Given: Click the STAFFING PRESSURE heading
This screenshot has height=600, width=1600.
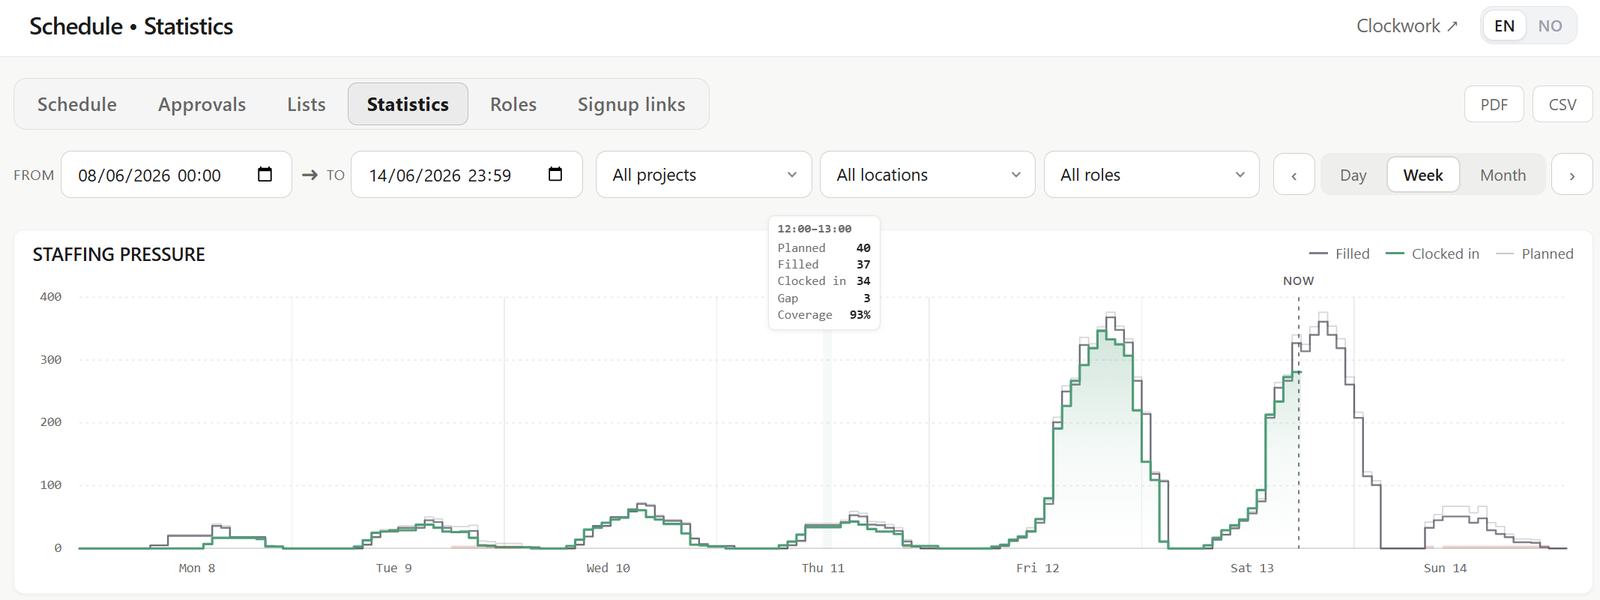Looking at the screenshot, I should pos(119,255).
